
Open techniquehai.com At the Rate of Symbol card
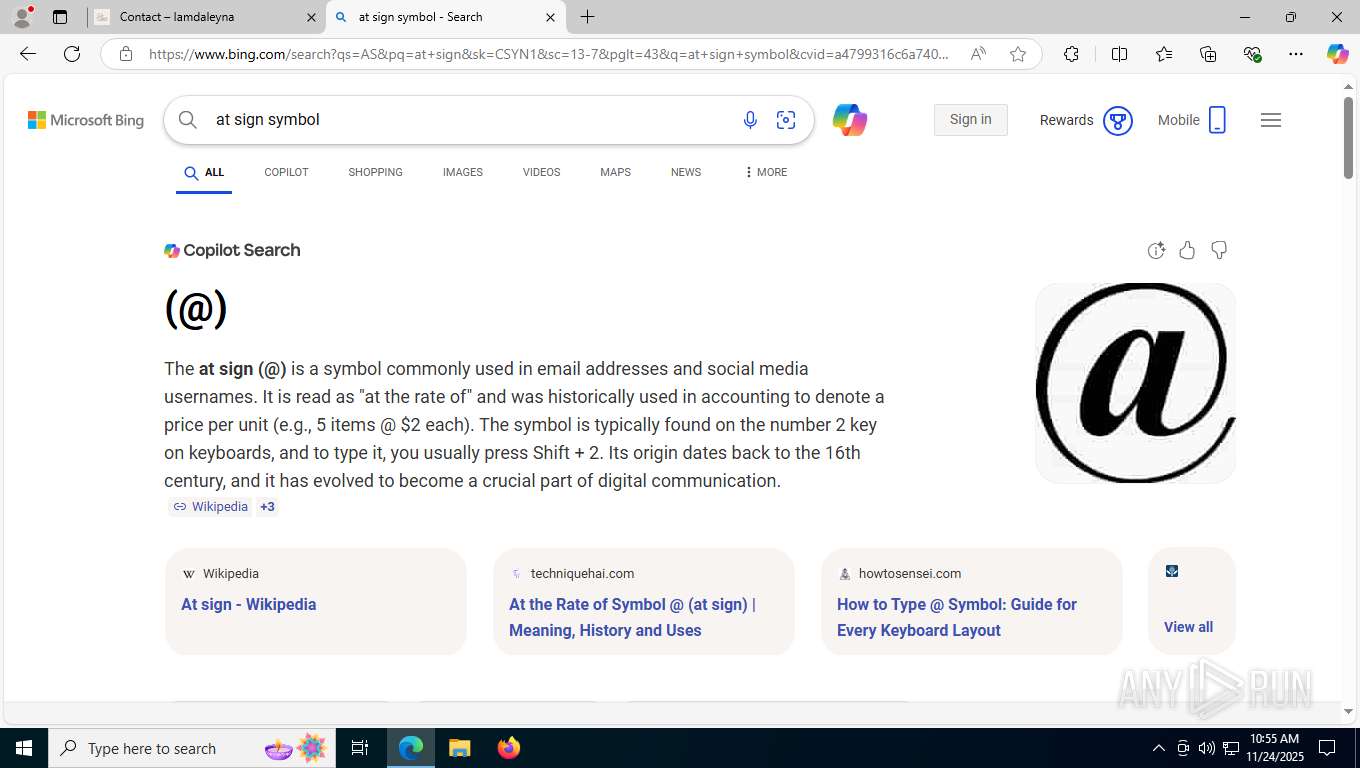[x=644, y=601]
